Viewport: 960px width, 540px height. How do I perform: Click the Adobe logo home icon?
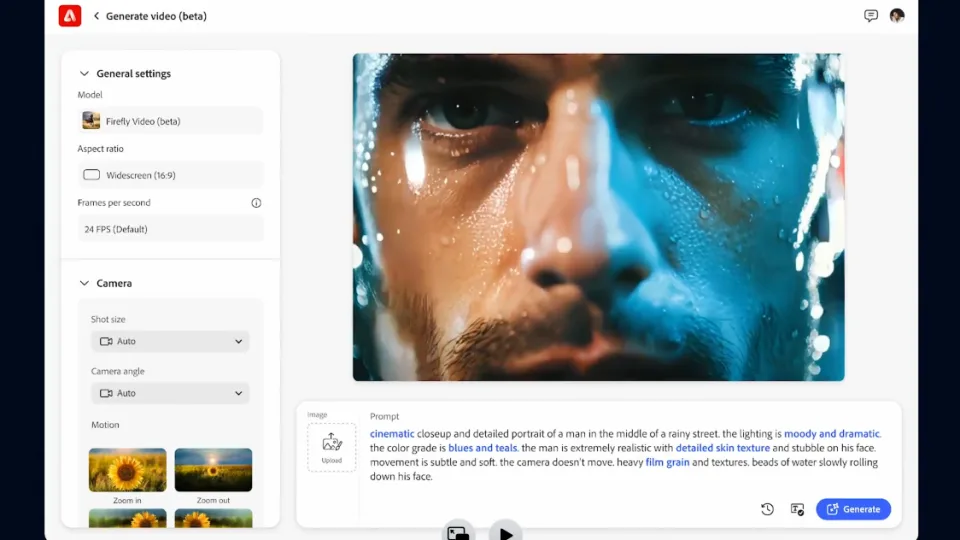pyautogui.click(x=70, y=16)
